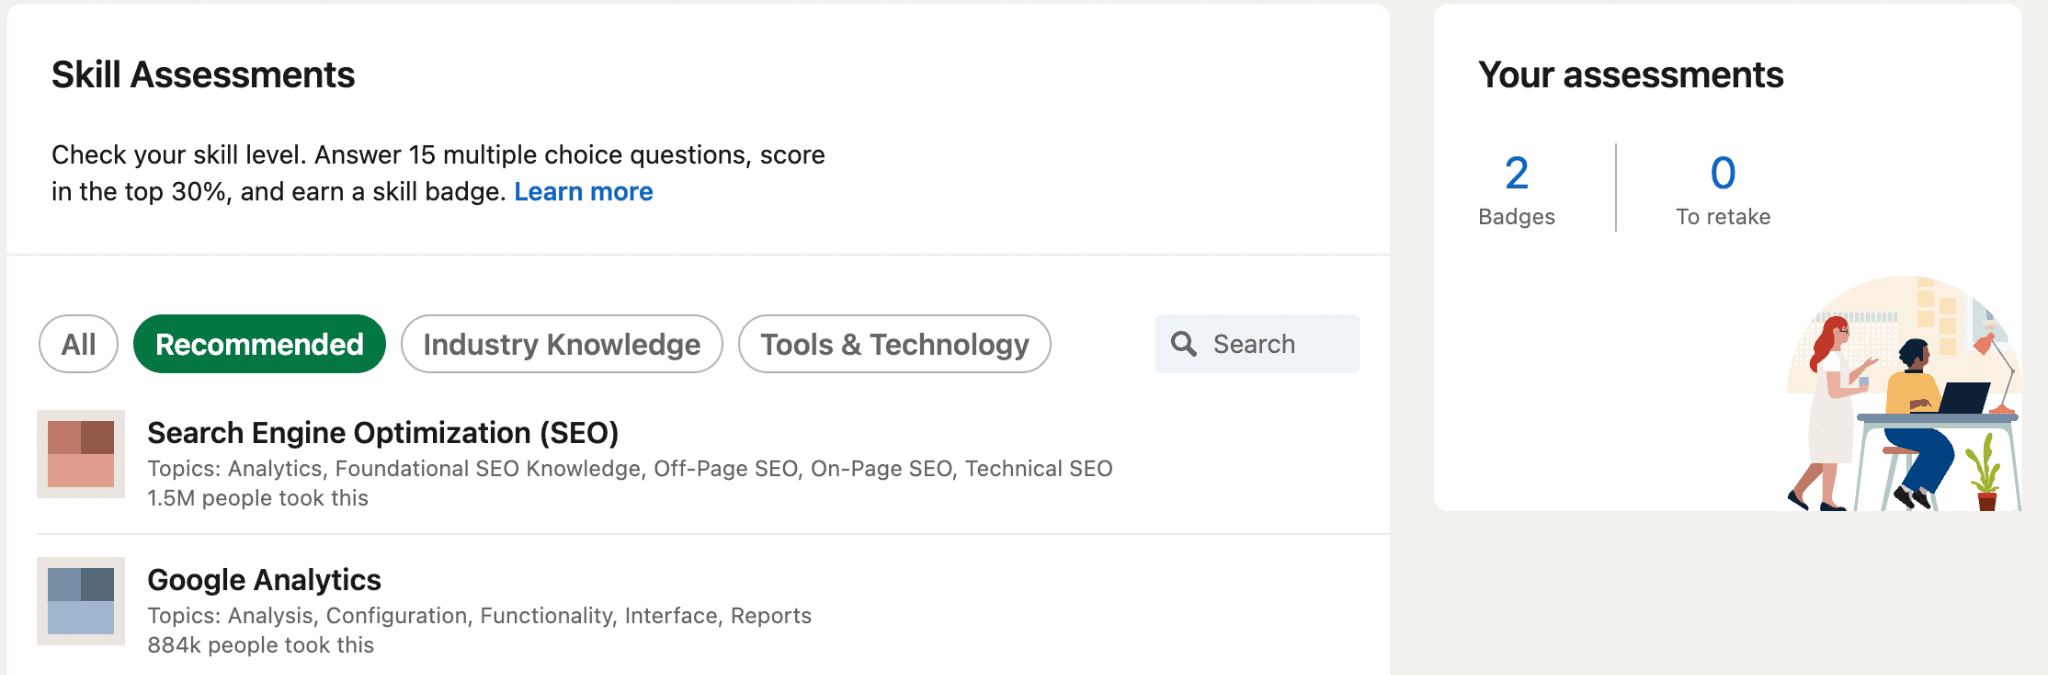Click the Google Analytics topics line
Screen dimensions: 2048x675
point(479,616)
